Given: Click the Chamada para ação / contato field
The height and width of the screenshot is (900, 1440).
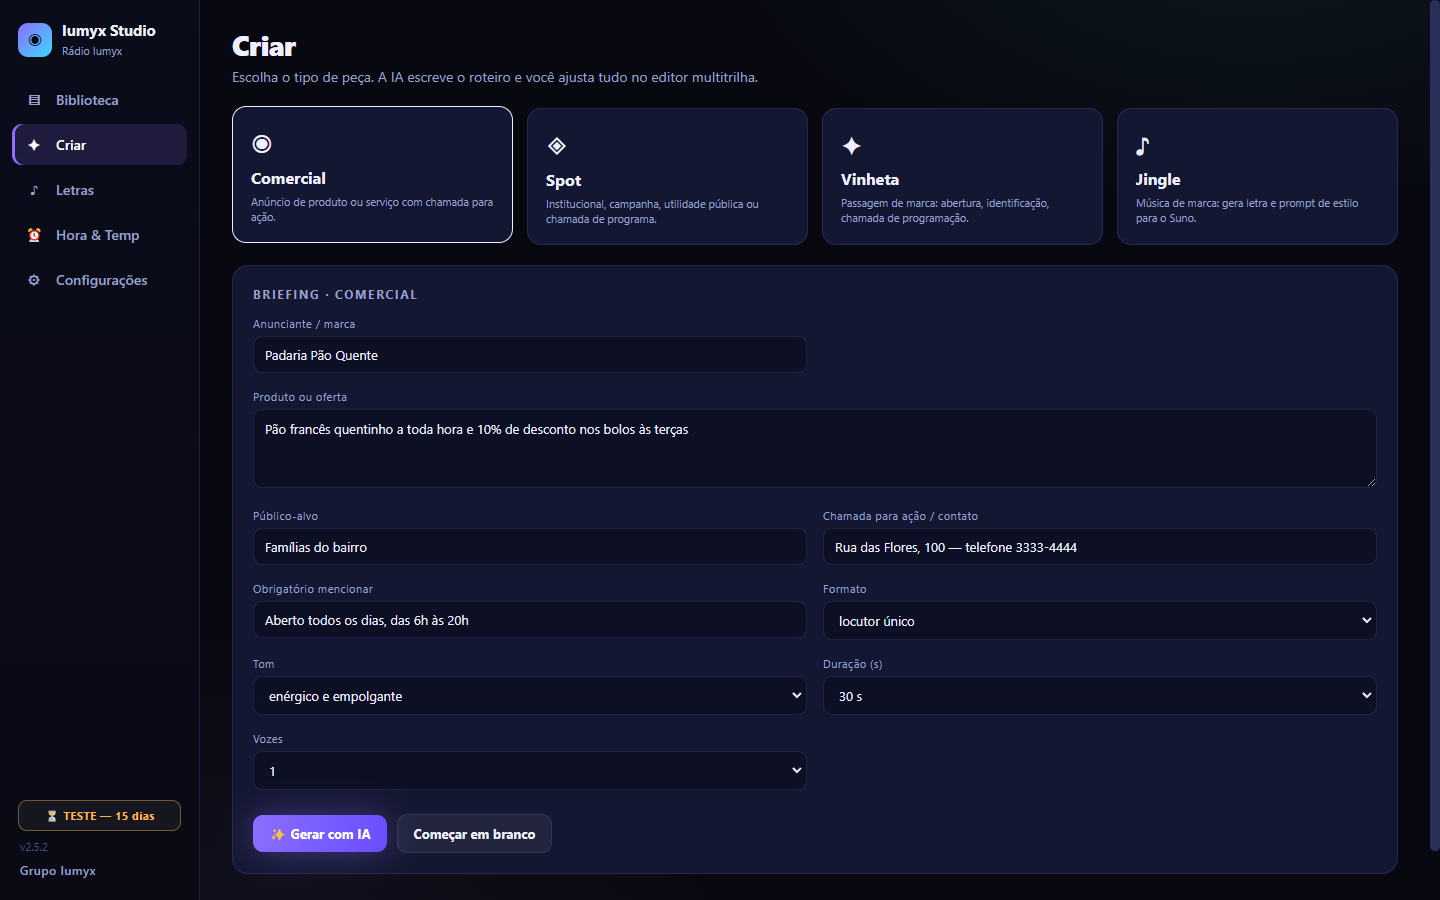Looking at the screenshot, I should pyautogui.click(x=1099, y=547).
